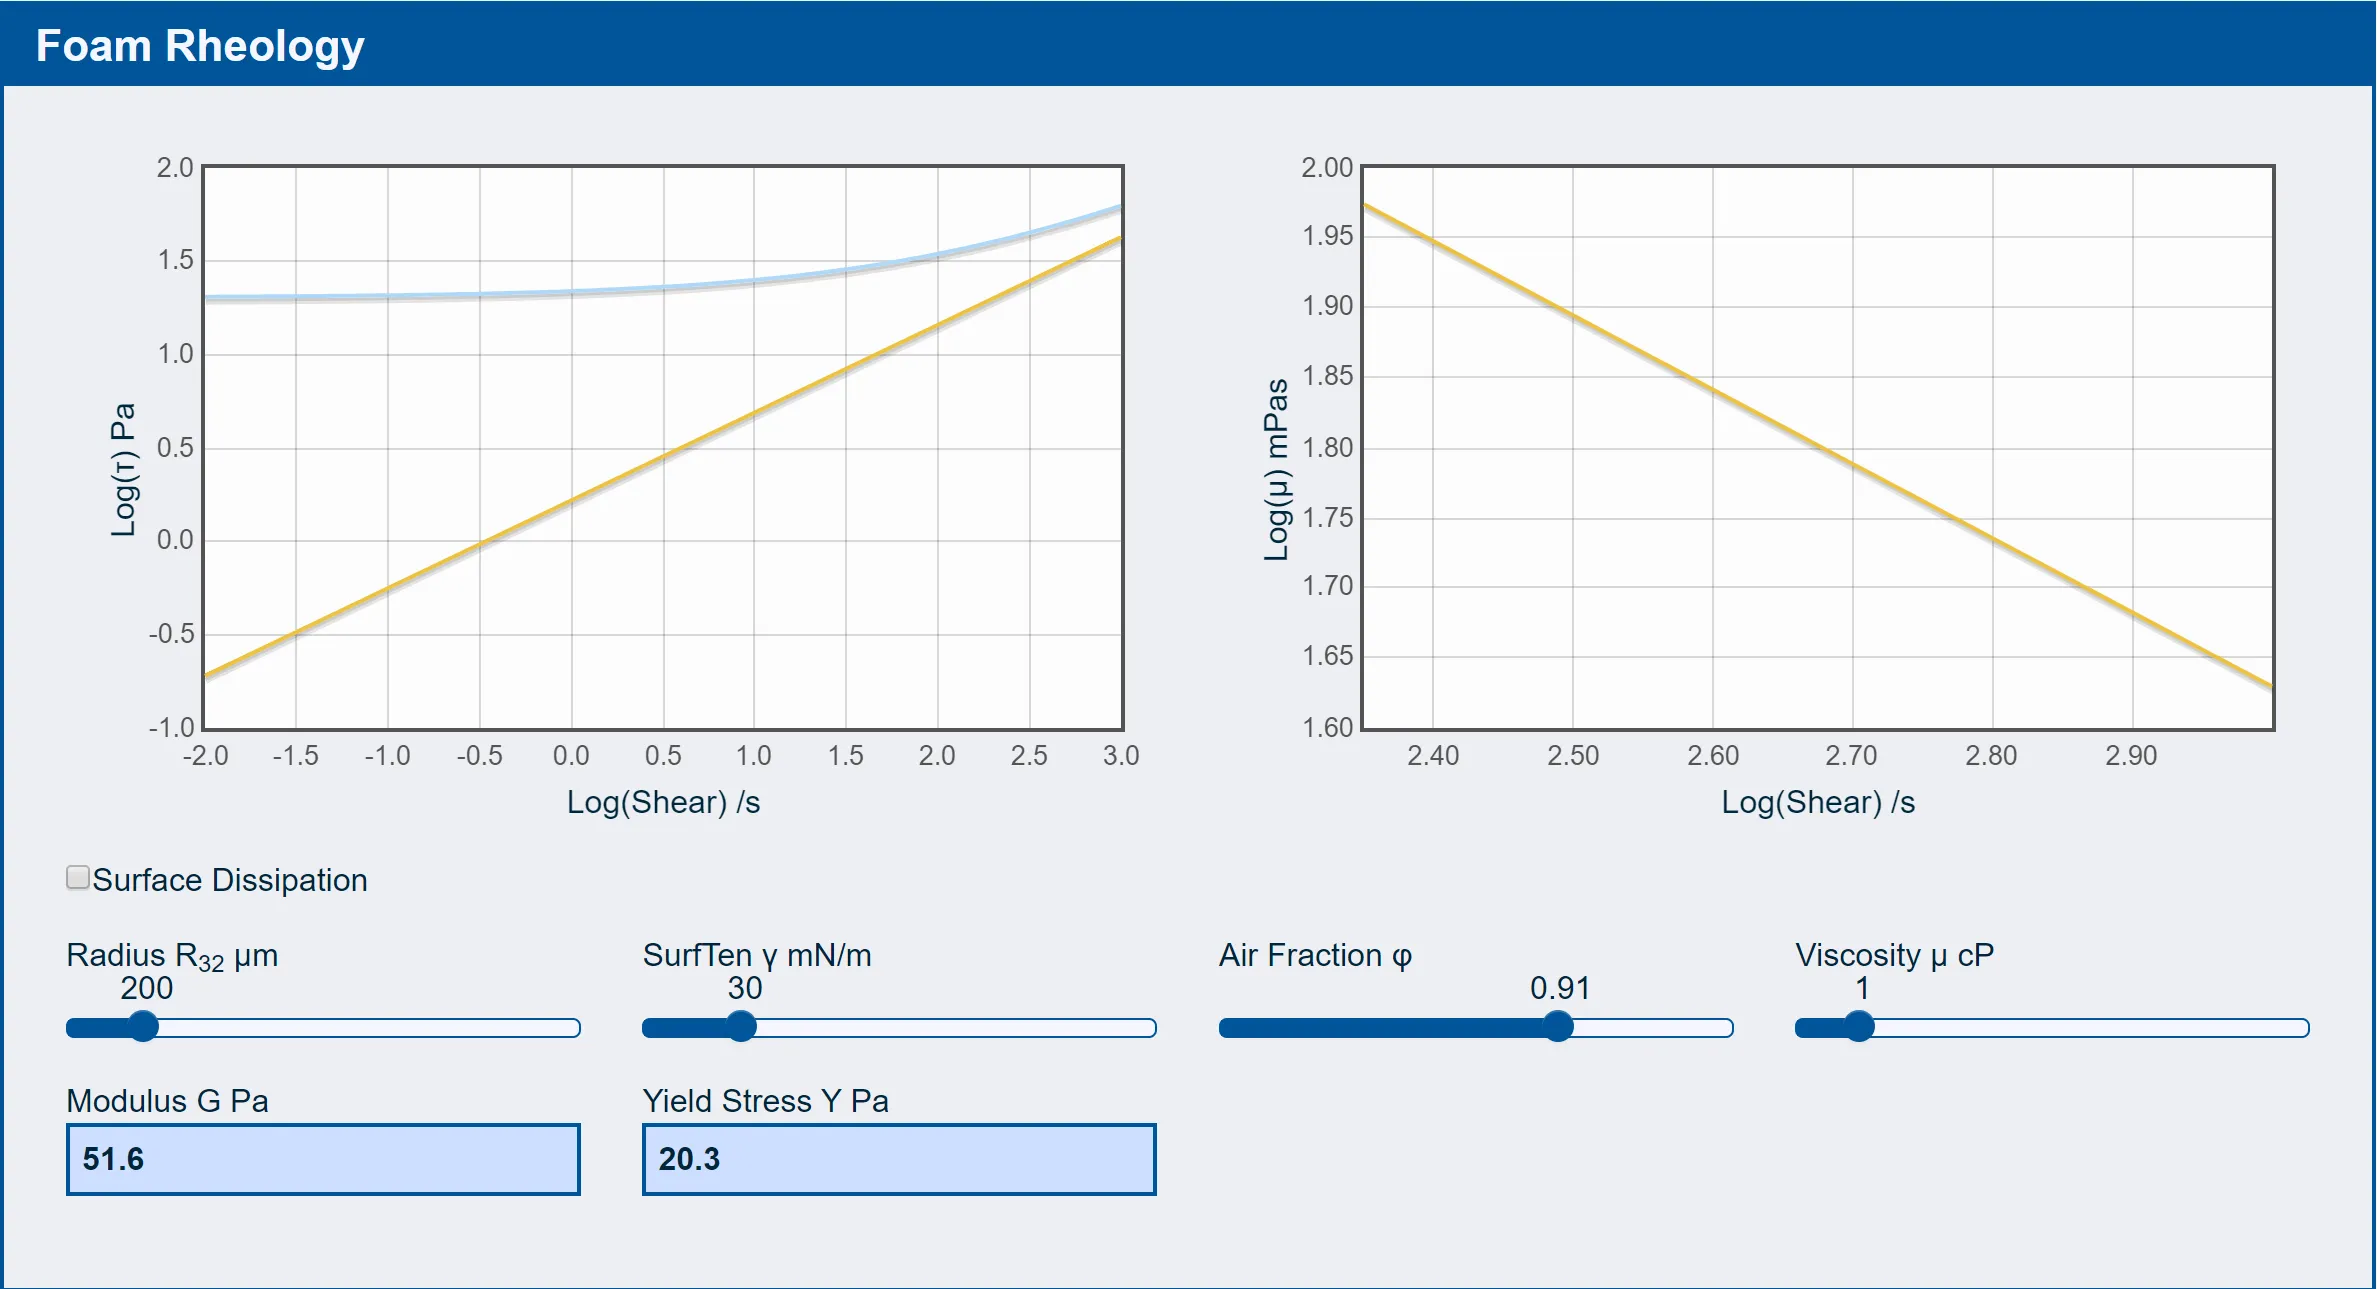The width and height of the screenshot is (2377, 1289).
Task: Click the Surface Dissipation label text
Action: 230,880
